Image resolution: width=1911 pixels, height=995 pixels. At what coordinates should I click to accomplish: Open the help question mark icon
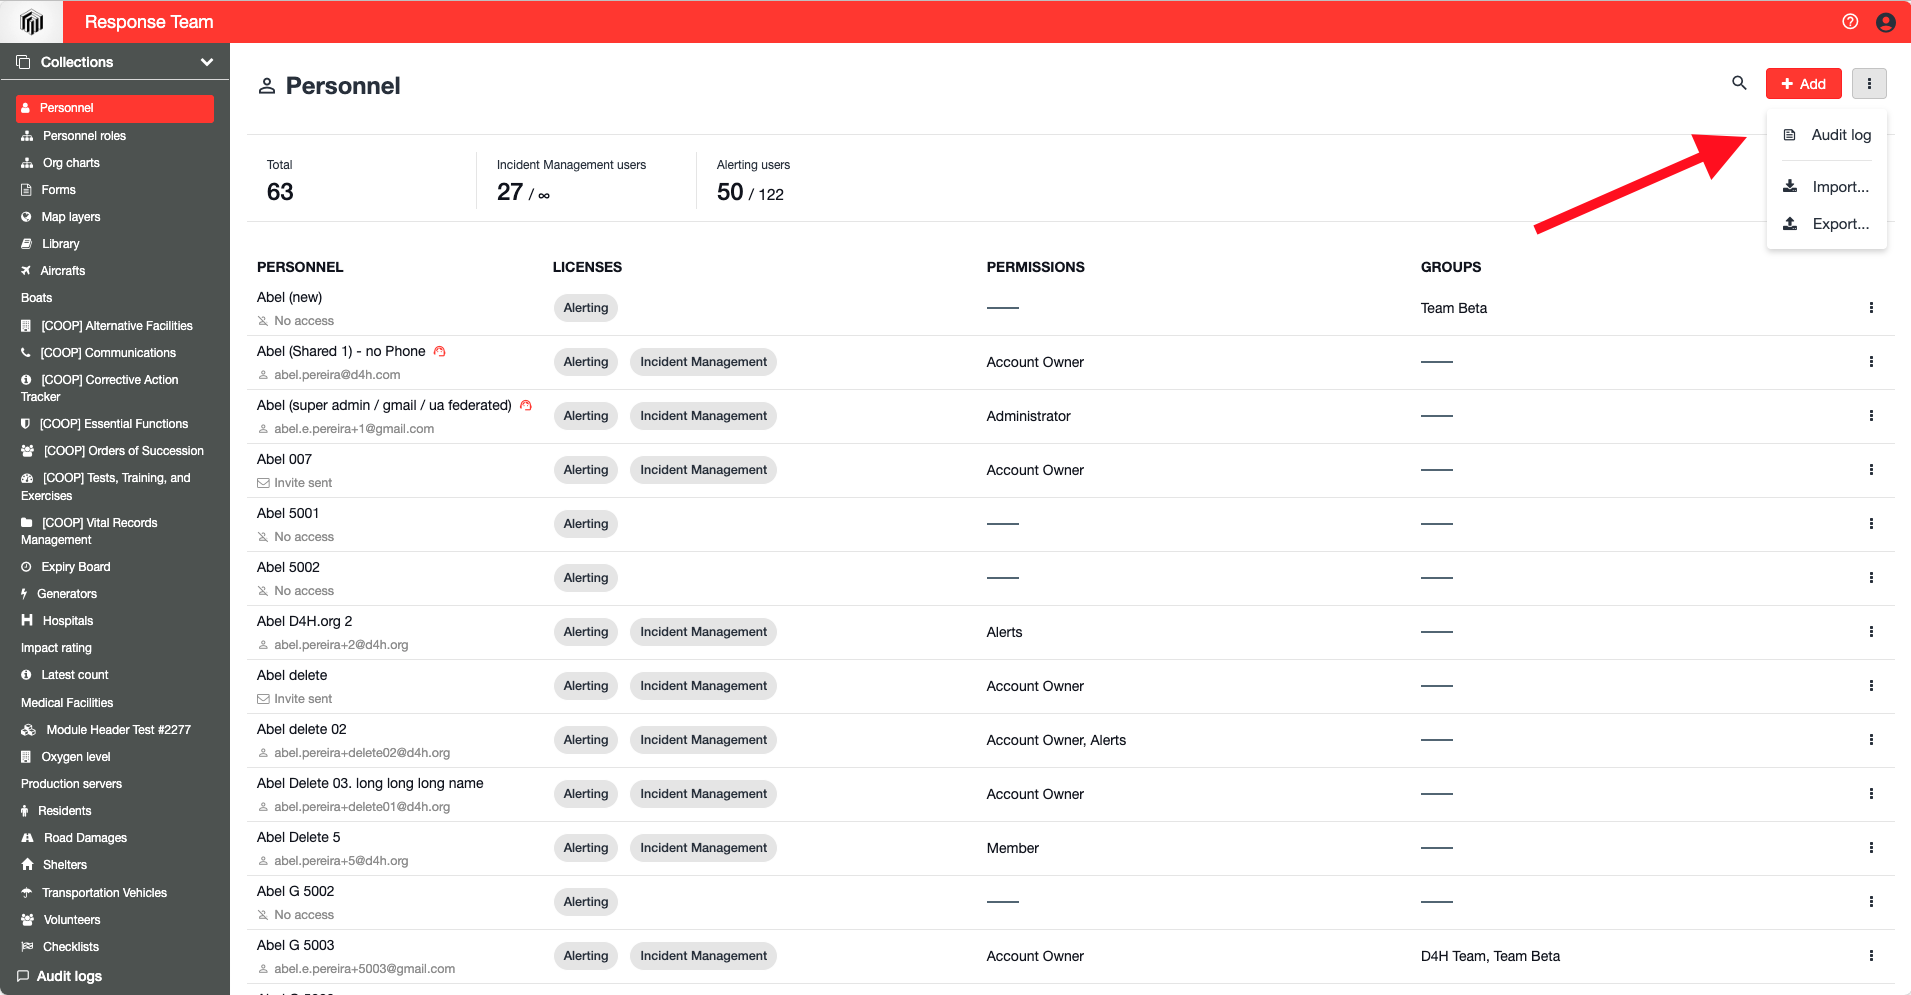click(1850, 22)
